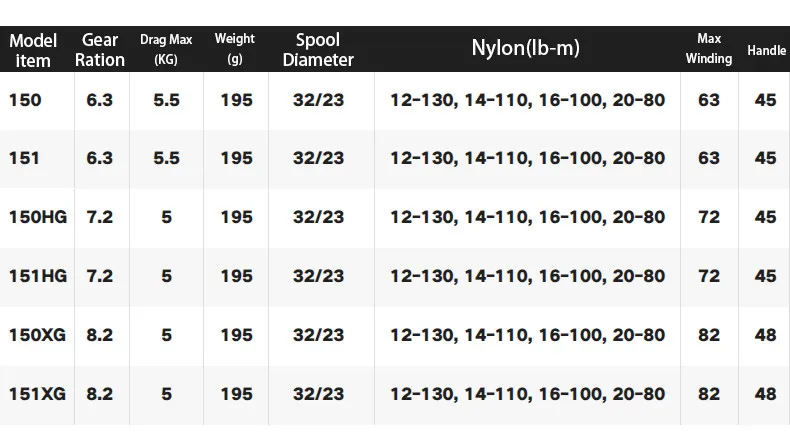Select the 151HG model cell

click(38, 276)
